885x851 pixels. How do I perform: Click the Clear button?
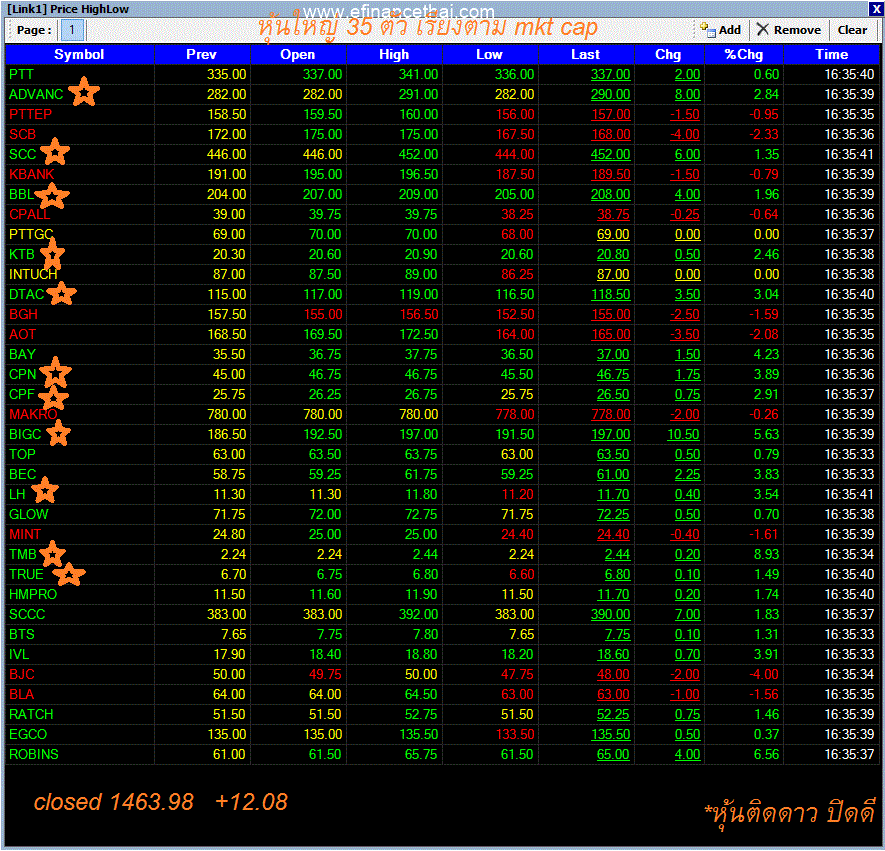coord(852,30)
